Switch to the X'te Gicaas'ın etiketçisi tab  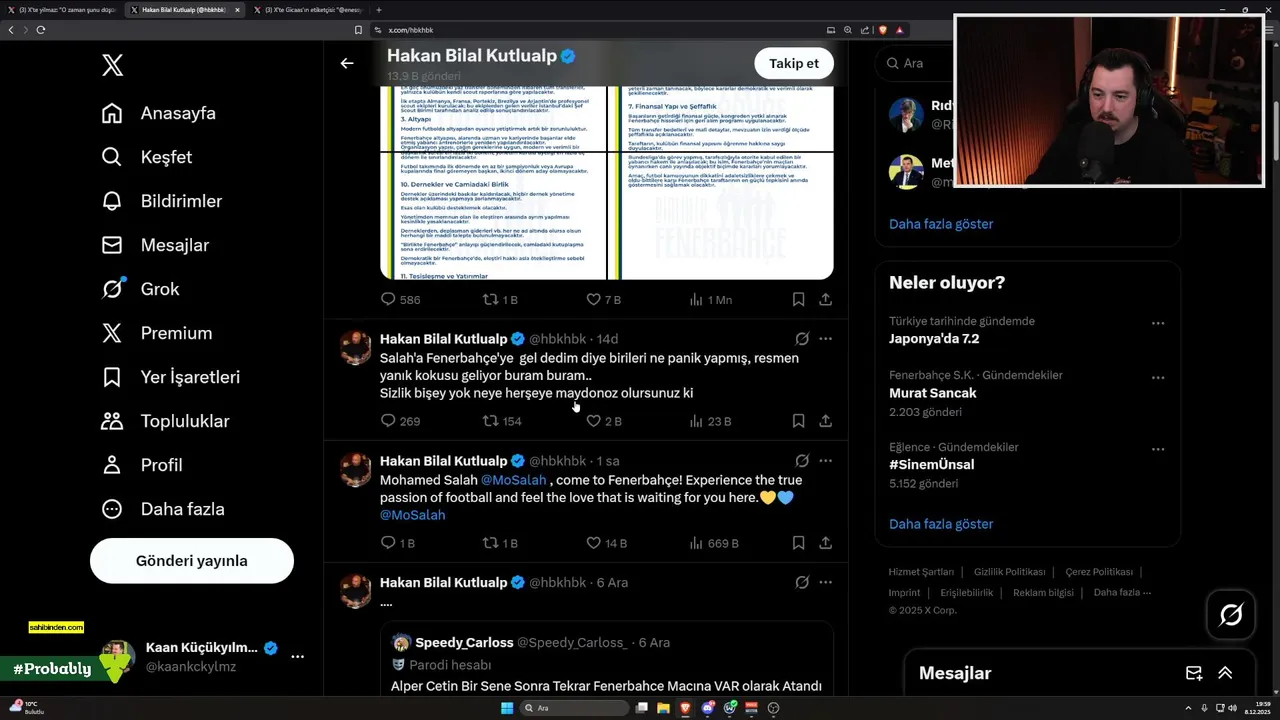(x=310, y=10)
